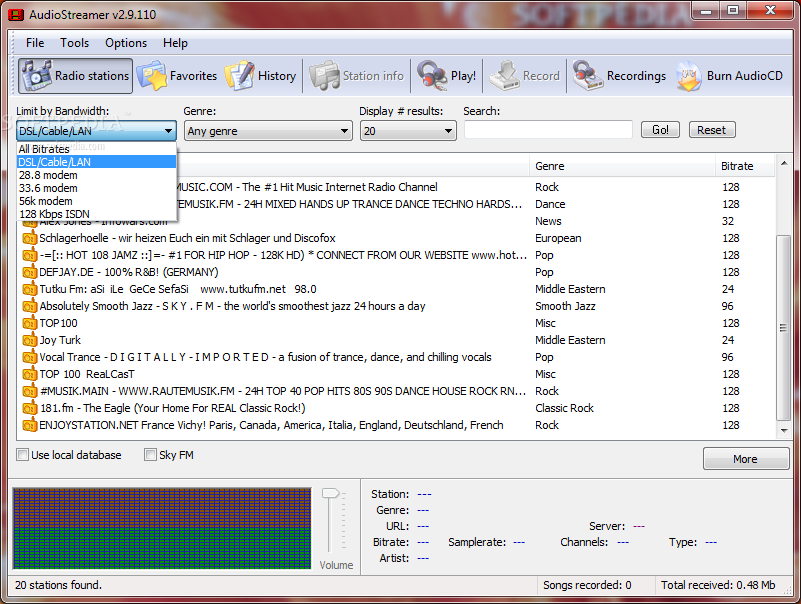Screen dimensions: 801x604
Task: Click the Go! search button
Action: click(660, 130)
